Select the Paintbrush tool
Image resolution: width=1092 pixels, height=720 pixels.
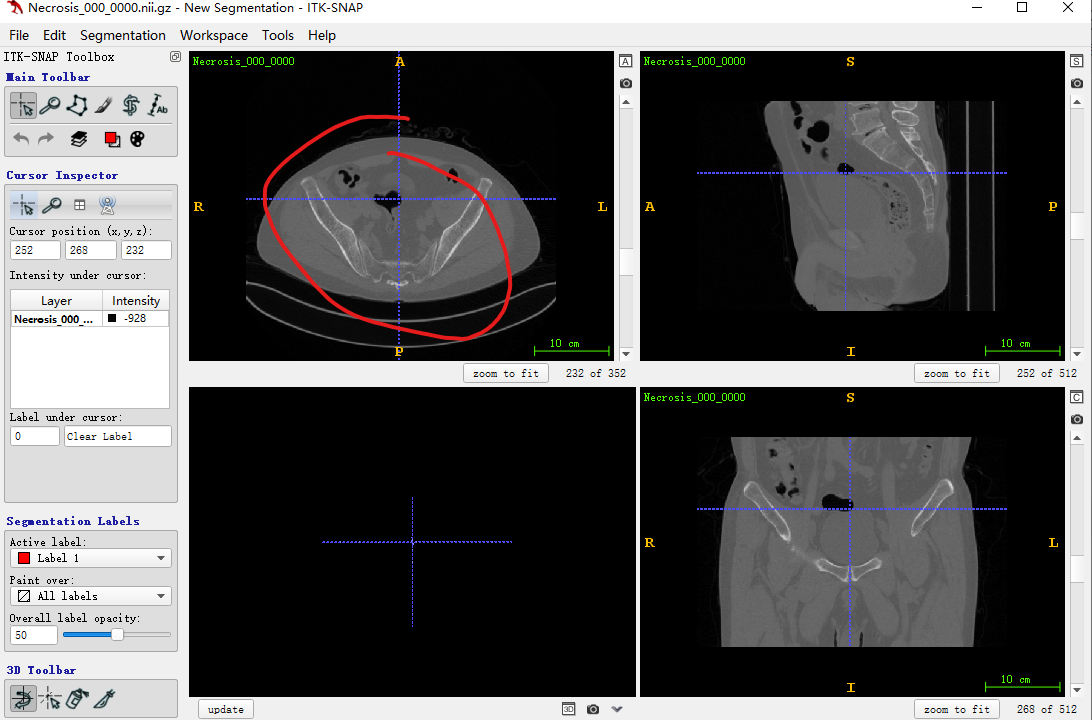104,106
